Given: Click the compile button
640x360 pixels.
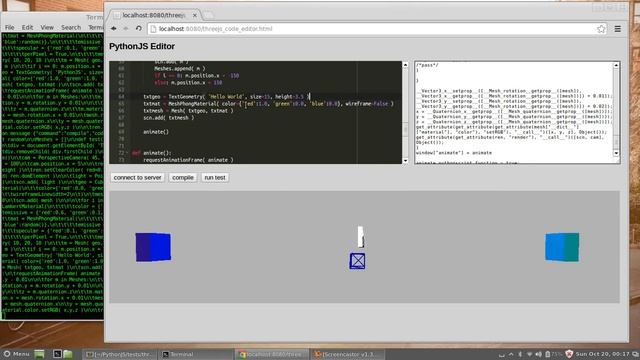Looking at the screenshot, I should (183, 178).
